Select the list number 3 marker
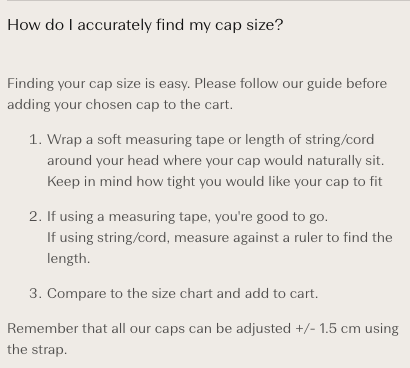410x368 pixels. coord(36,293)
